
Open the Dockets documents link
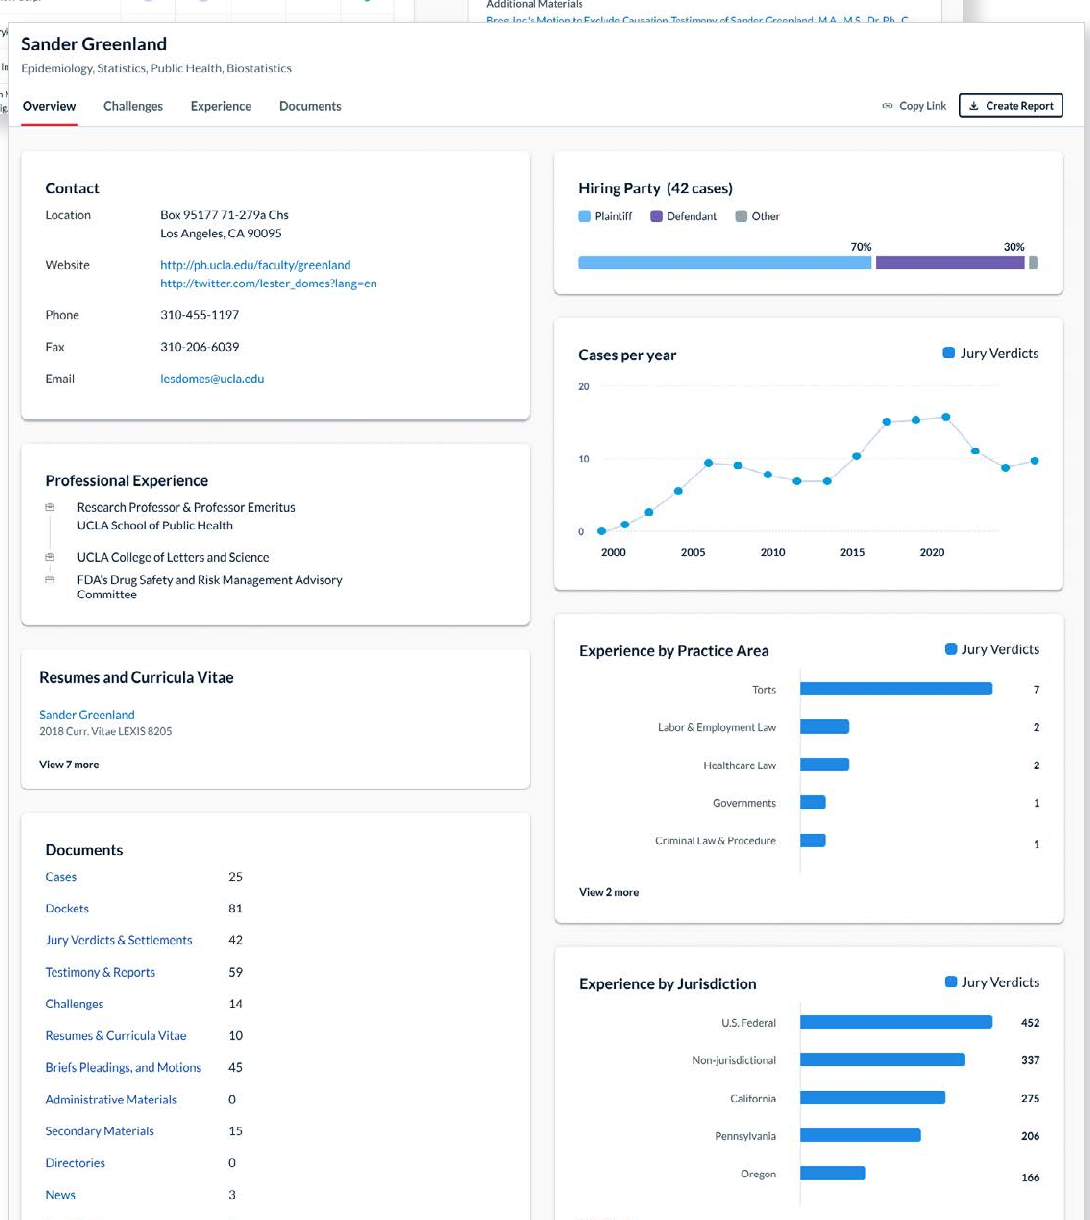[x=67, y=909]
